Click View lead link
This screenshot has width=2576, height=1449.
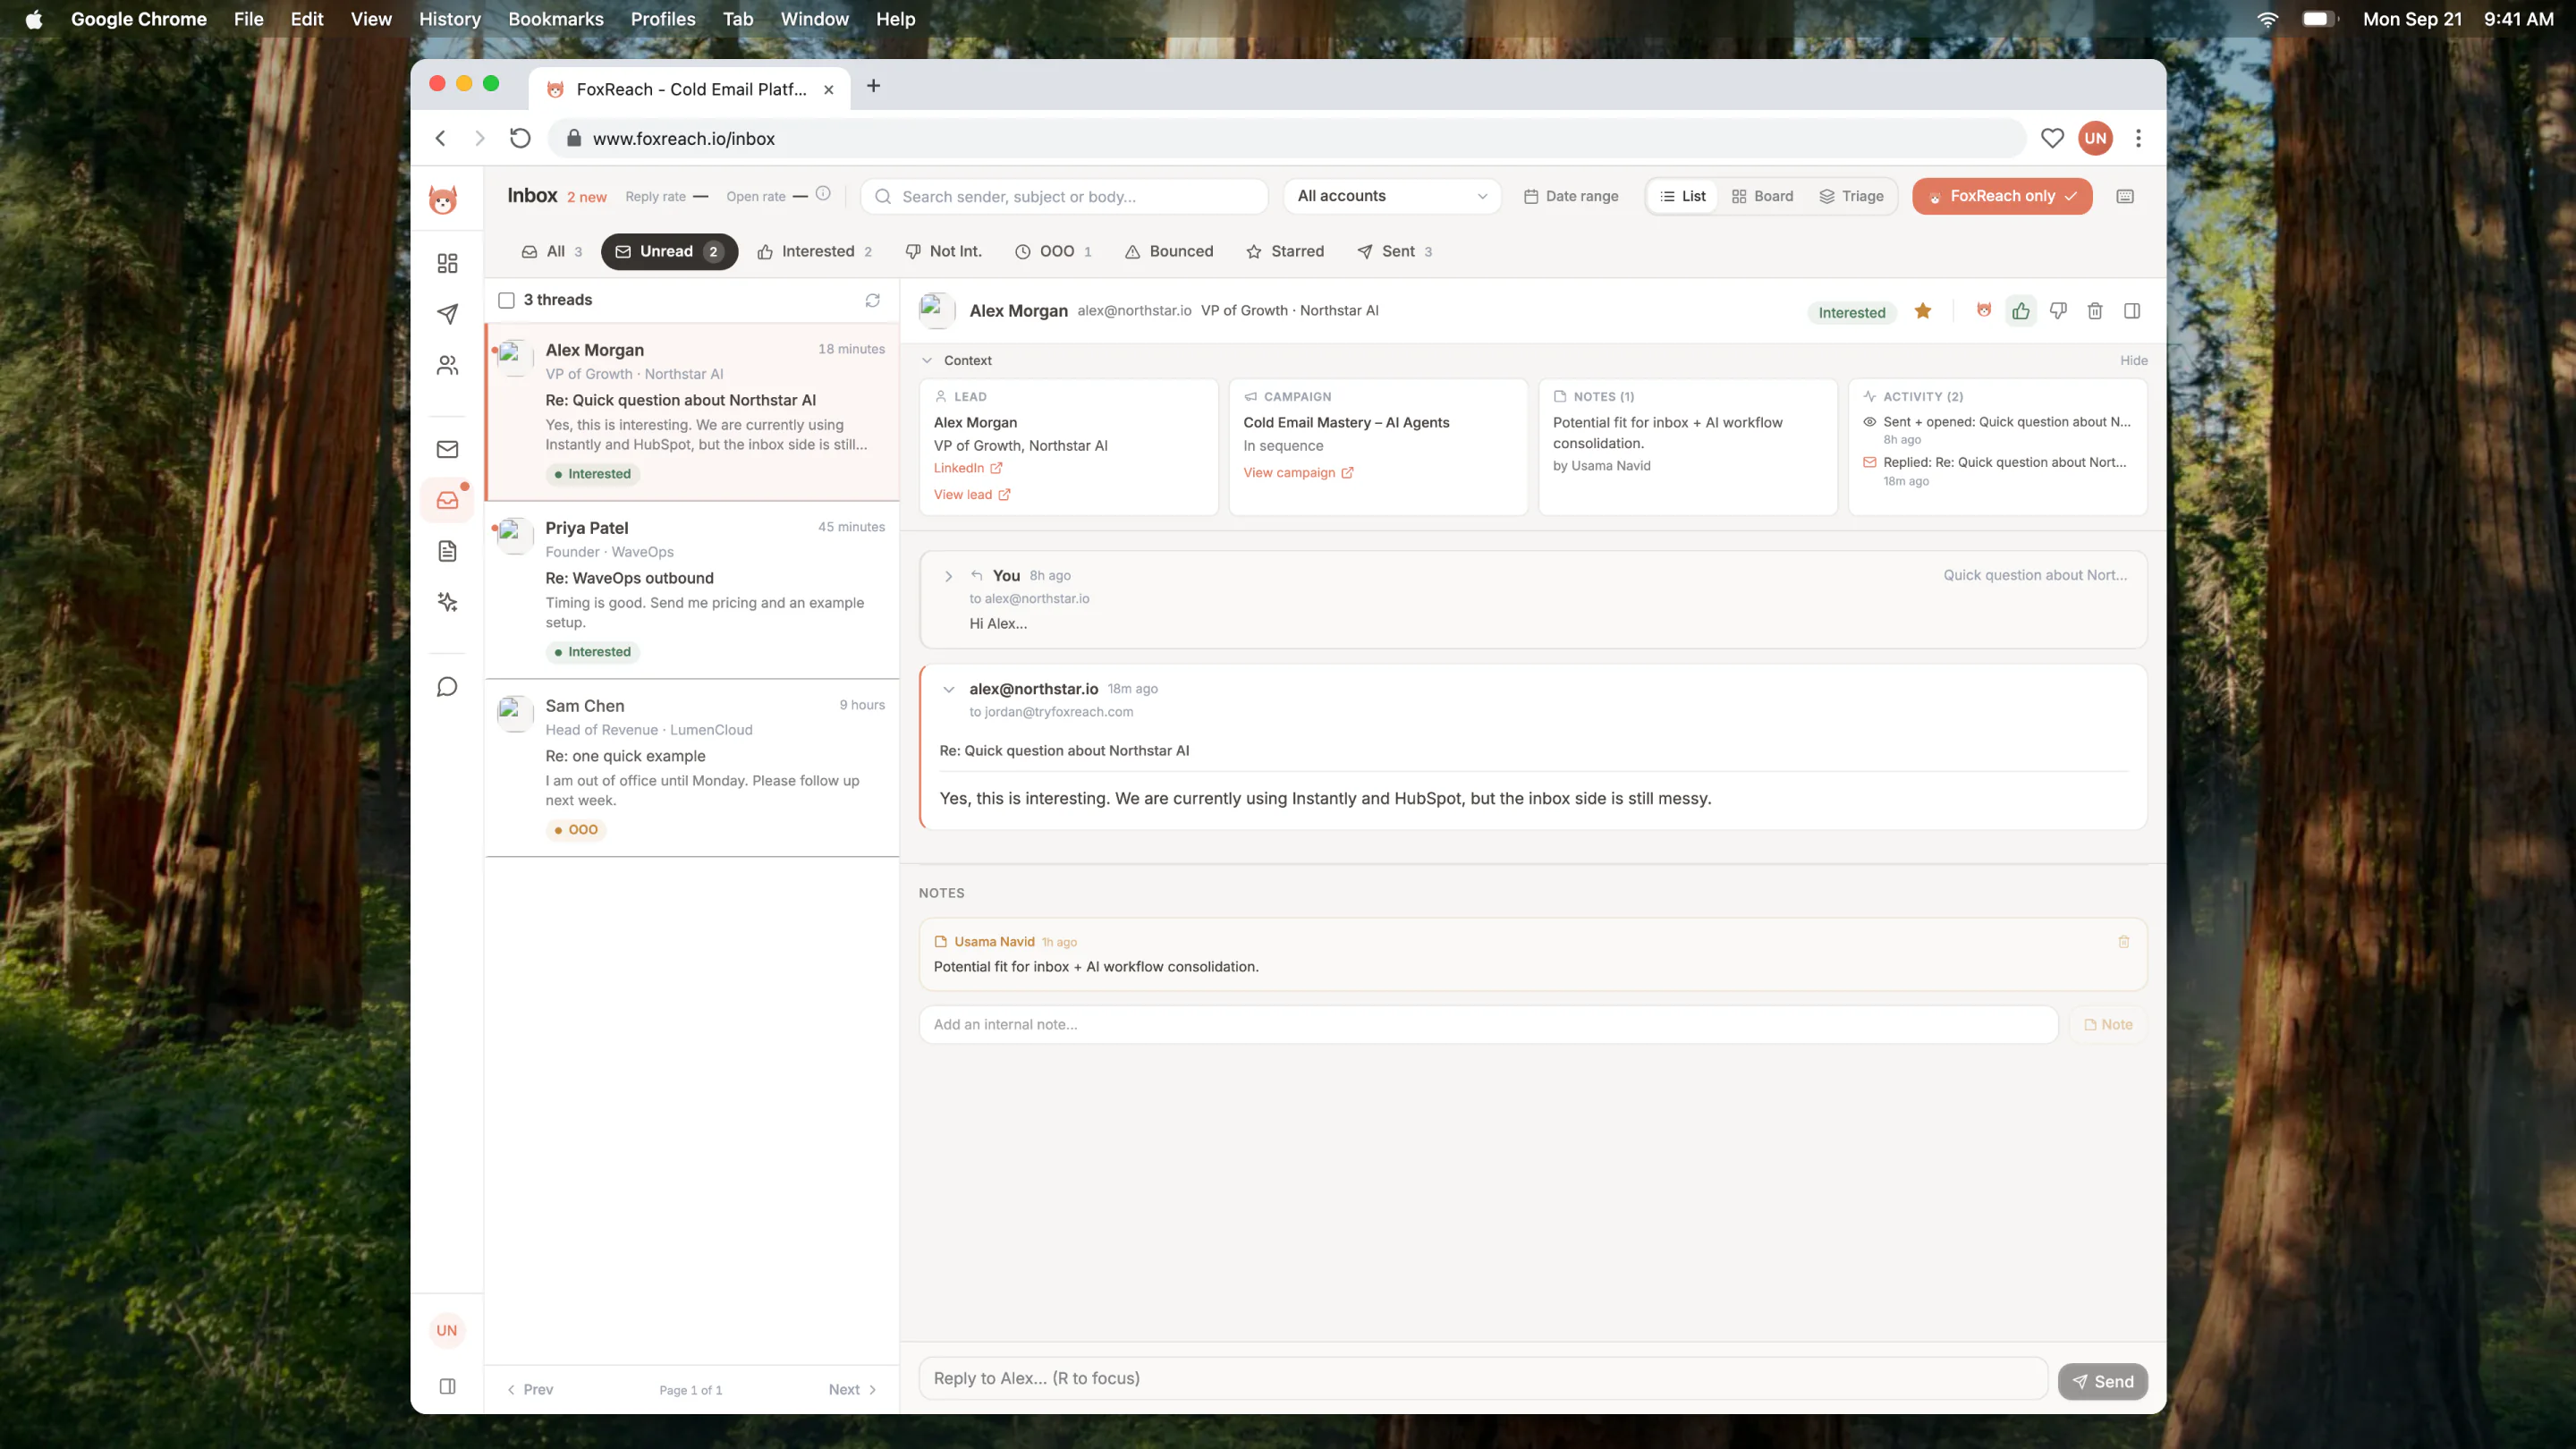(972, 495)
